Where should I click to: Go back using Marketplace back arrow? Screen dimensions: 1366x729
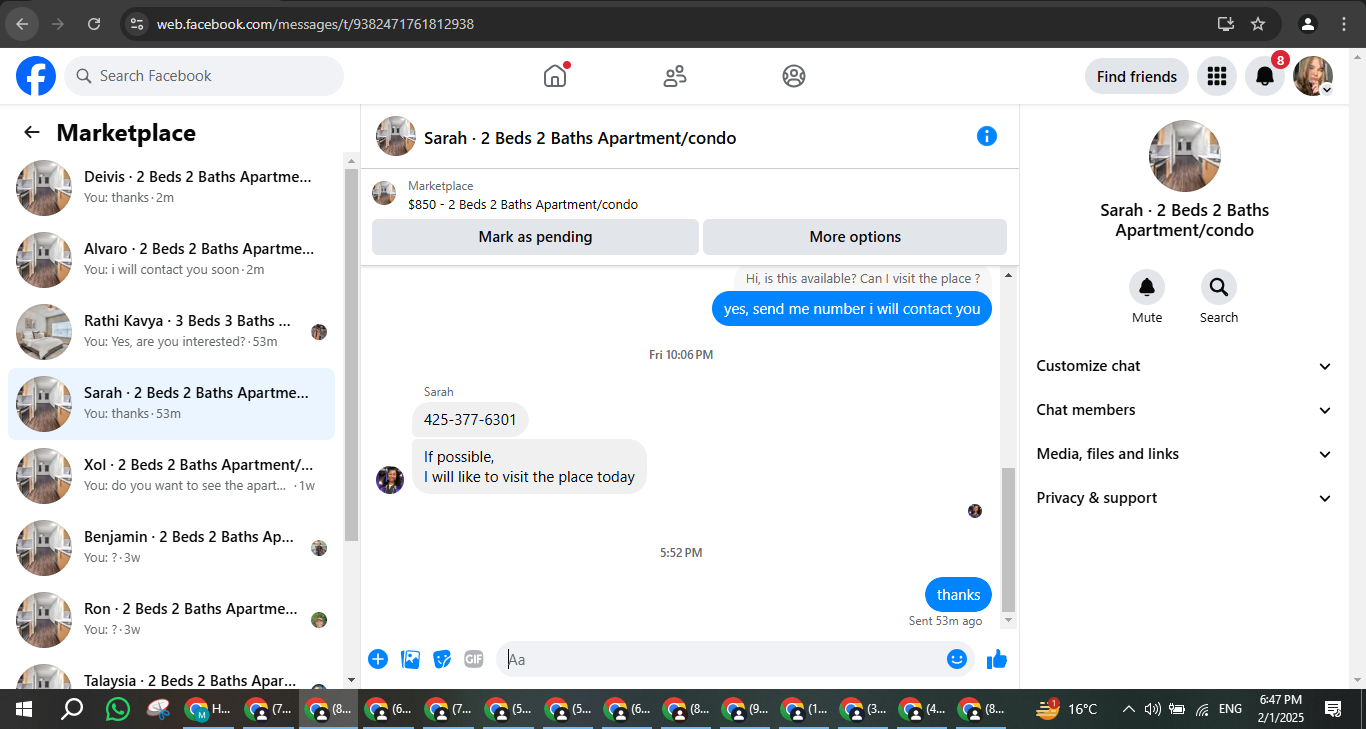coord(32,132)
